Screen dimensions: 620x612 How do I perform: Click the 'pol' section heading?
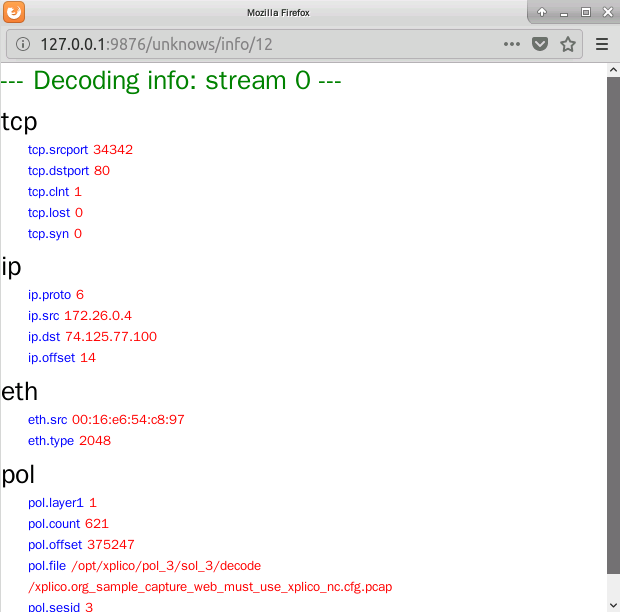point(18,475)
